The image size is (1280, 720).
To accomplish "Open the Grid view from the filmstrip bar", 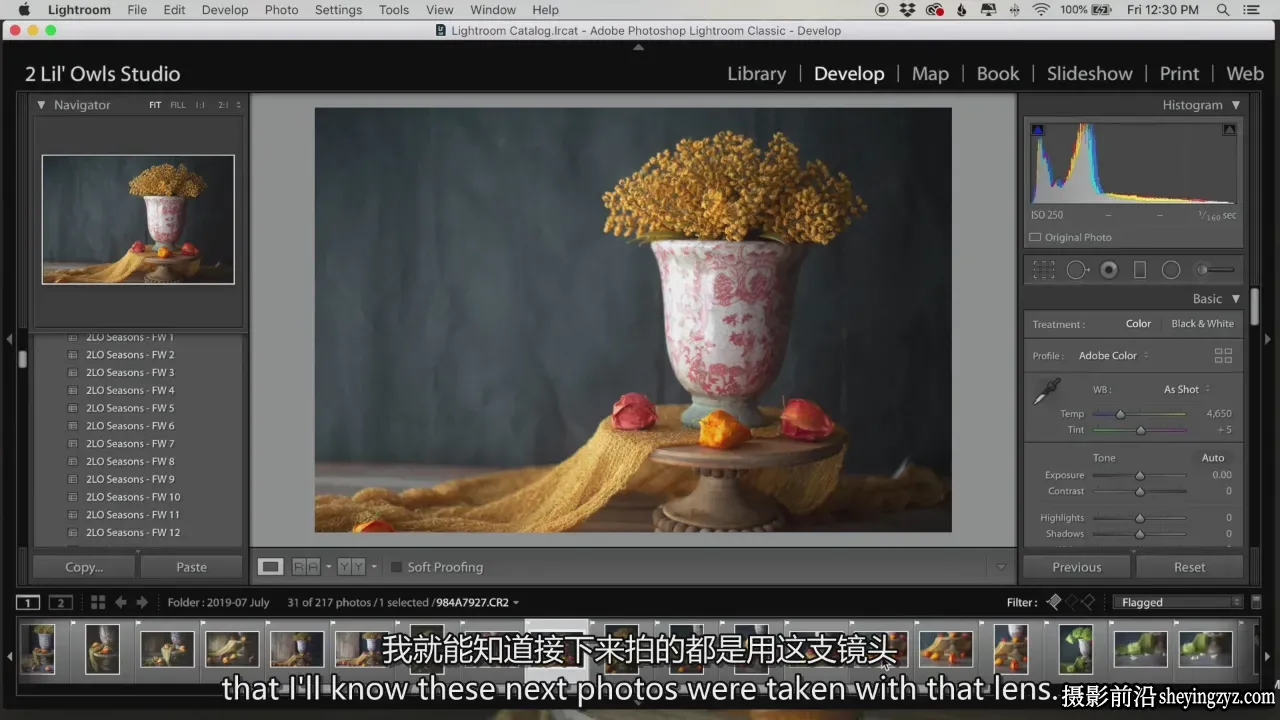I will (97, 602).
